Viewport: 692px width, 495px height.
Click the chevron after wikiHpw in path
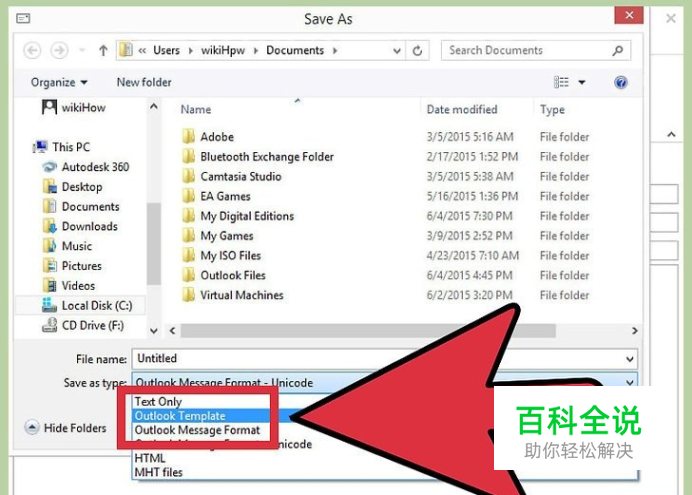[x=256, y=51]
